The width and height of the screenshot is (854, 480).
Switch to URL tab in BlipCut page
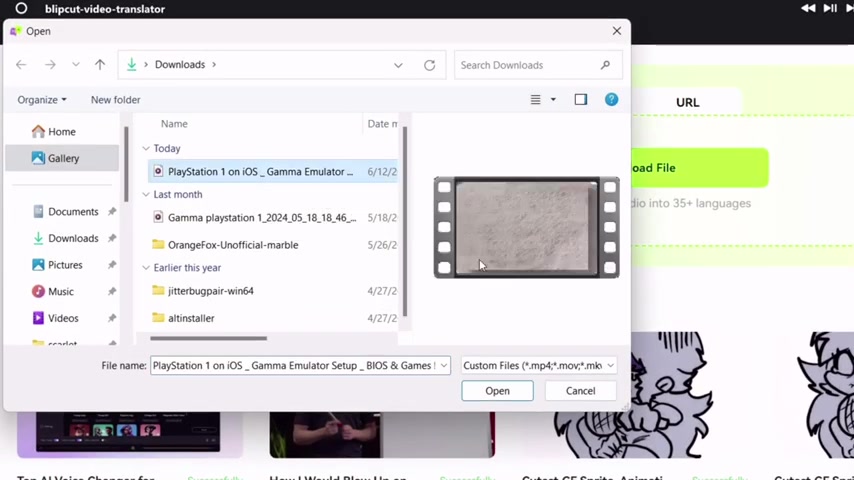[687, 102]
